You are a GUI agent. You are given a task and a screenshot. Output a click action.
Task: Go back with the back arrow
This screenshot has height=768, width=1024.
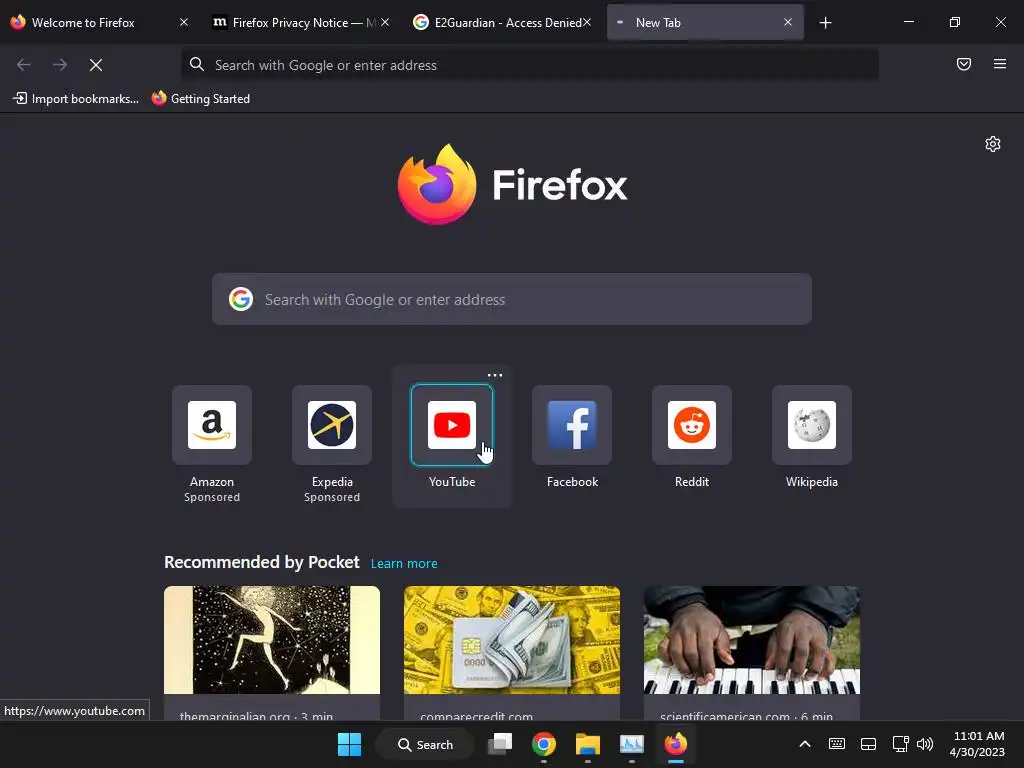[24, 65]
